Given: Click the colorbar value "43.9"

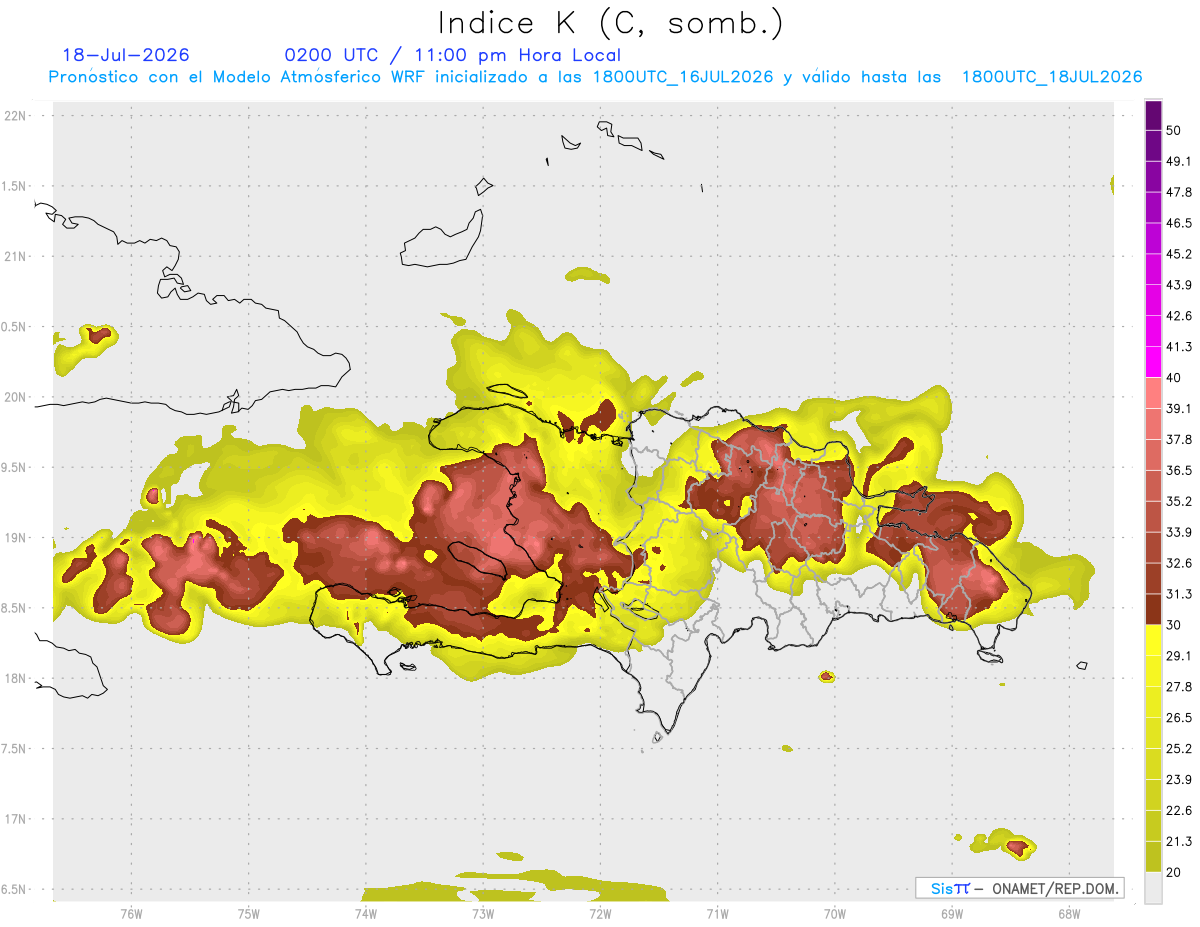Looking at the screenshot, I should pyautogui.click(x=1179, y=285).
